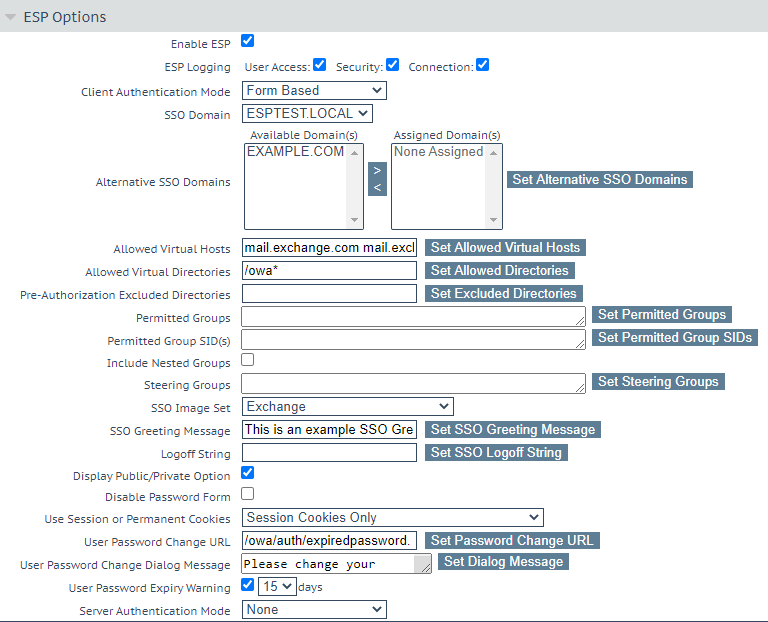Click Set Dialog Message button
This screenshot has width=768, height=622.
[503, 562]
